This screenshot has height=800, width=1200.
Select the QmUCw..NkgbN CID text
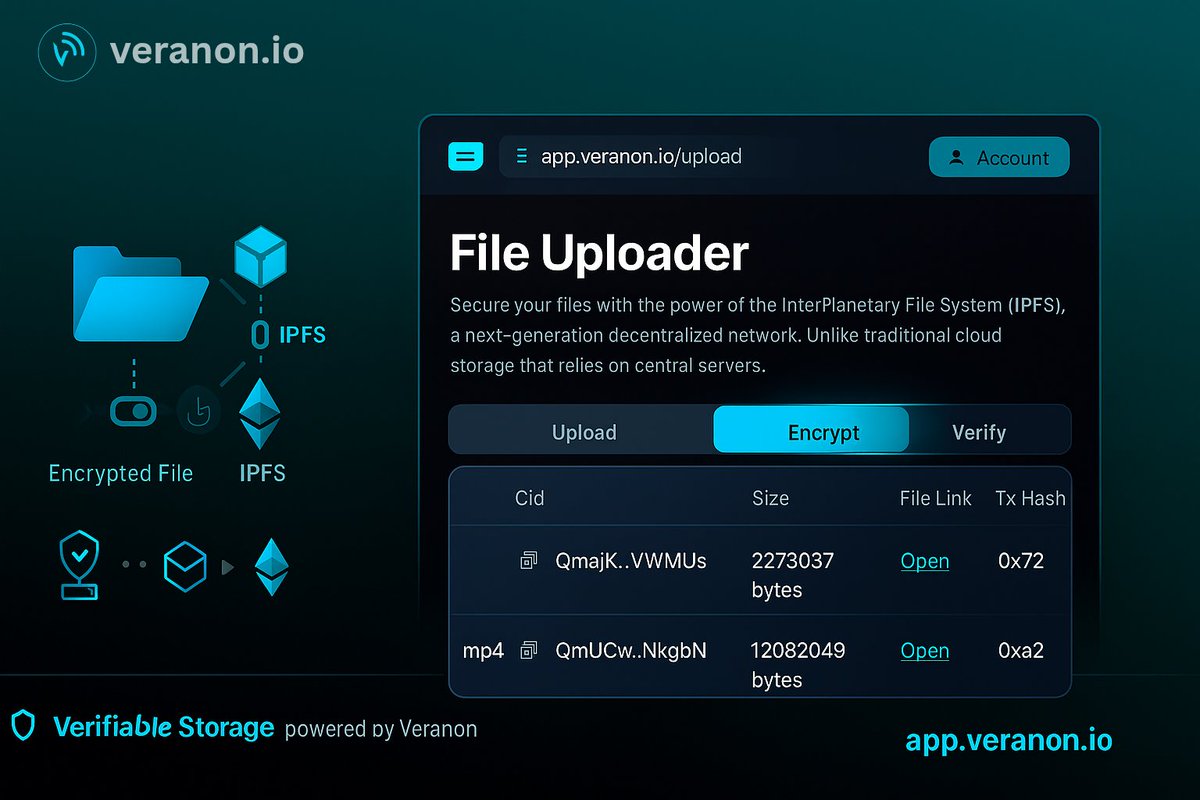(631, 651)
